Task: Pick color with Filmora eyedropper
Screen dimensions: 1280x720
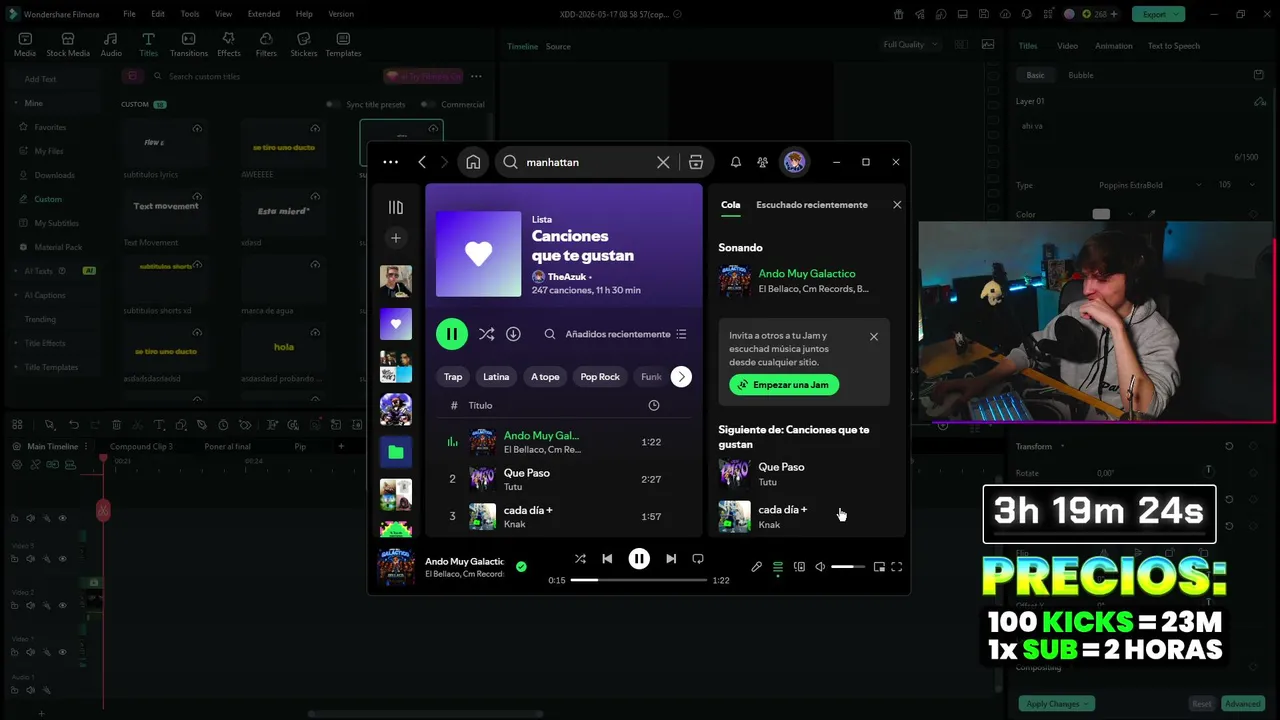Action: [x=1152, y=214]
